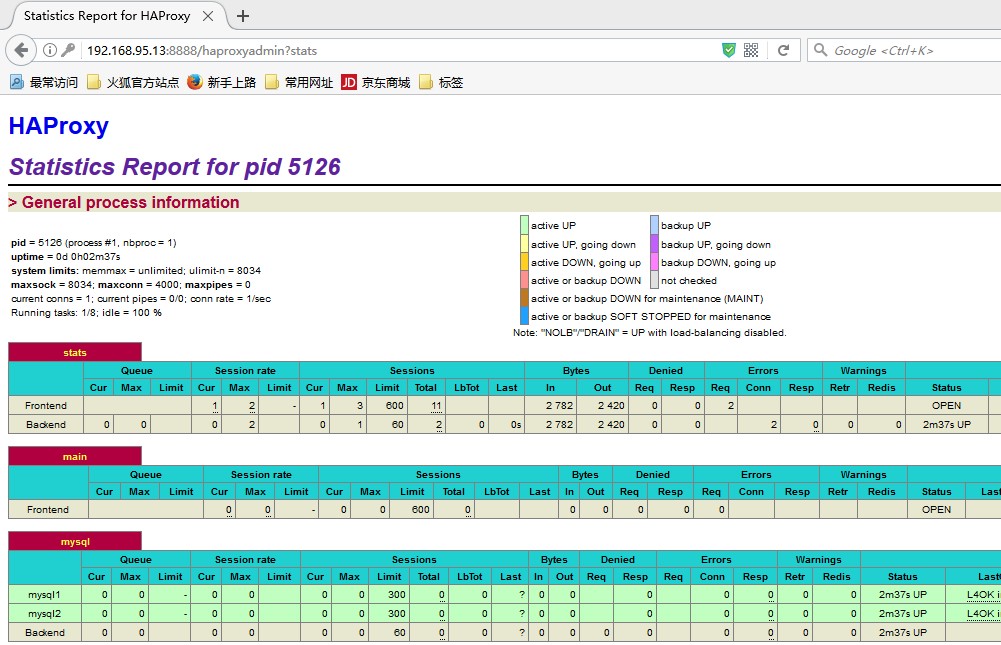
Task: Click the Sessions column header in stats table
Action: (x=412, y=370)
